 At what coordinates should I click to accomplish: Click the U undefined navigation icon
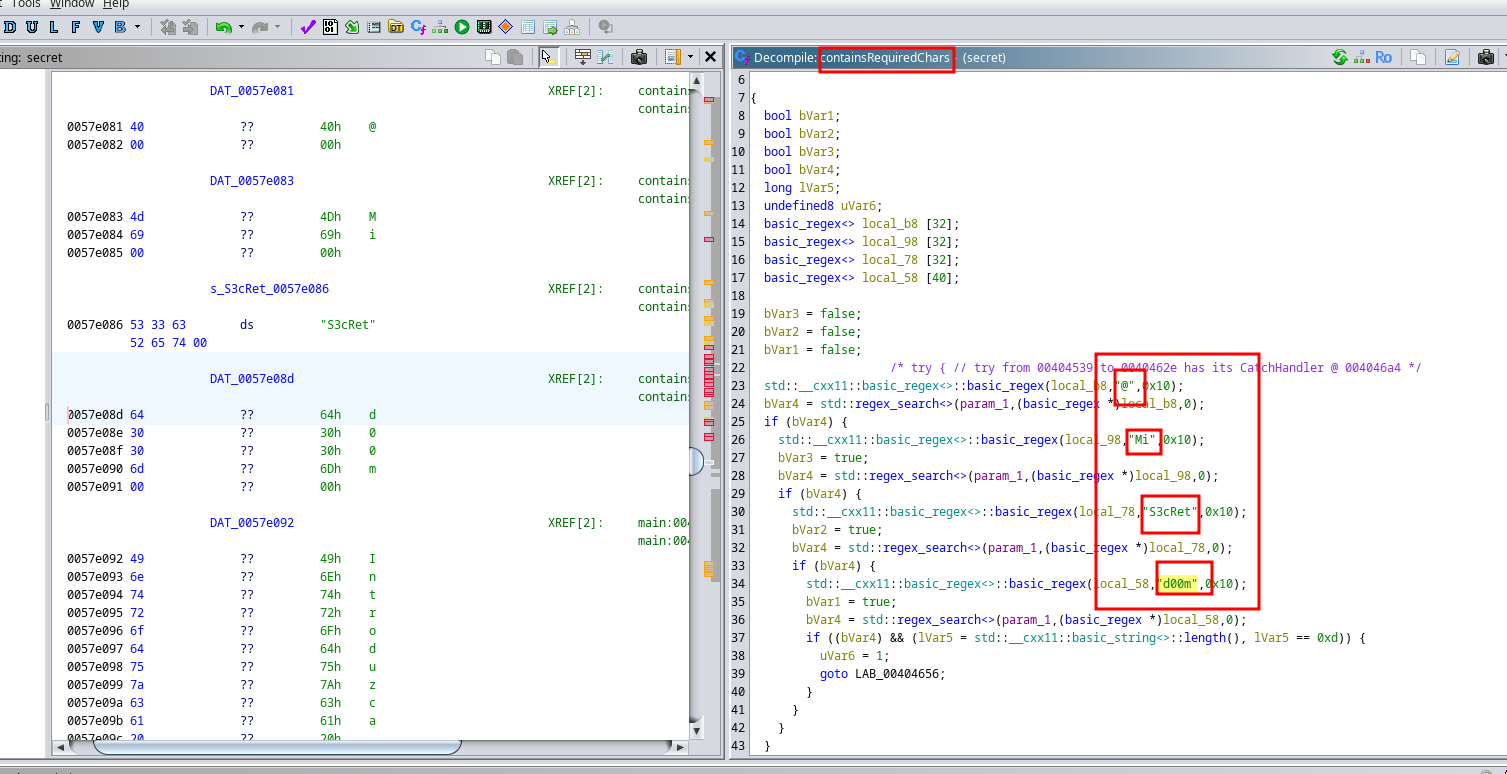pyautogui.click(x=32, y=27)
